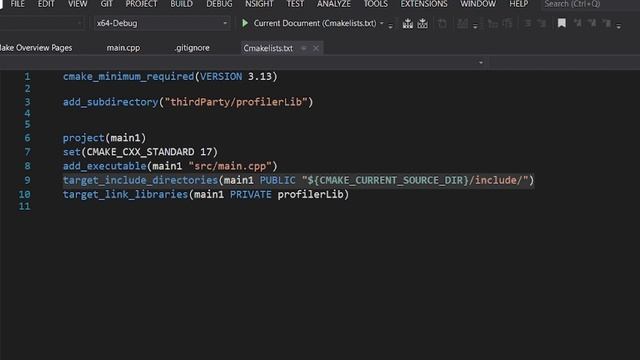Click the Previous Bookmark toolbar icon
Viewport: 640px width, 360px height.
578,23
